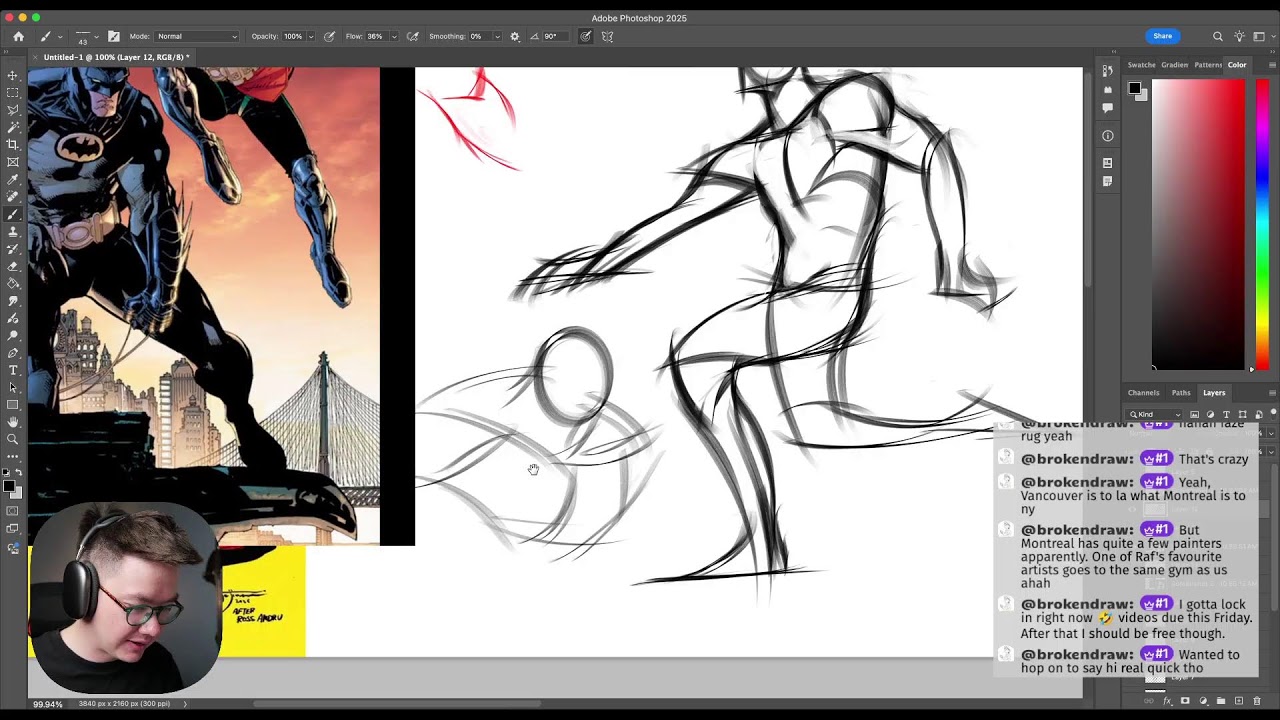Switch to the Paths tab
The image size is (1280, 720).
click(1181, 393)
